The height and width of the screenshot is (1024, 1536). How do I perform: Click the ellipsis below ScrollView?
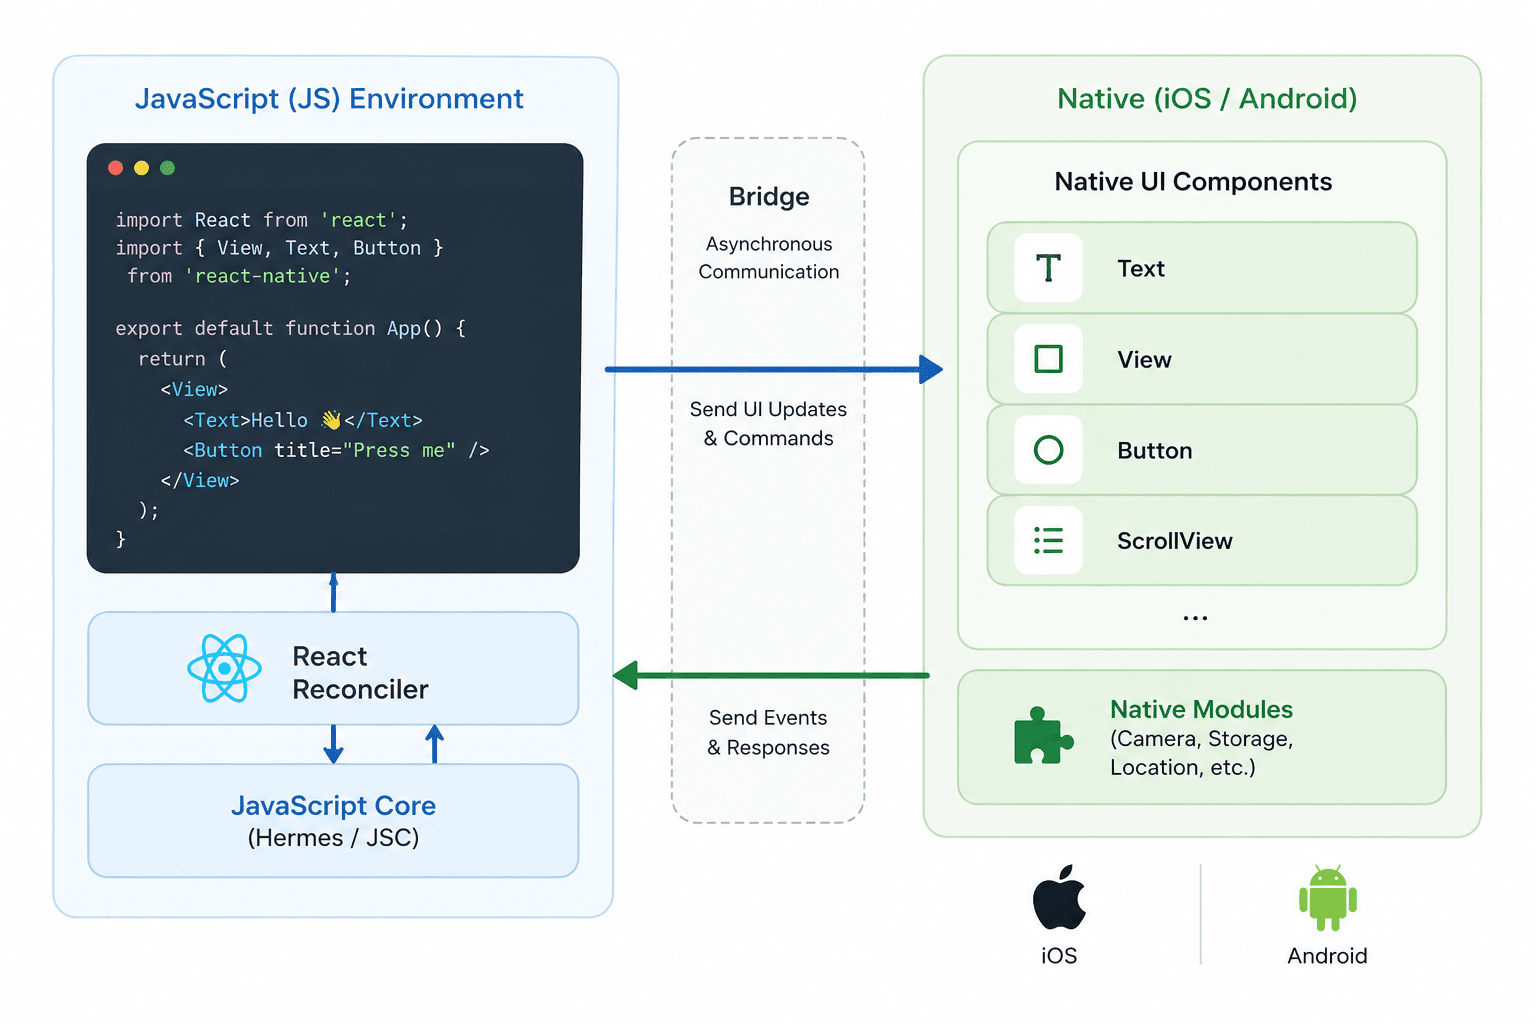[x=1195, y=618]
